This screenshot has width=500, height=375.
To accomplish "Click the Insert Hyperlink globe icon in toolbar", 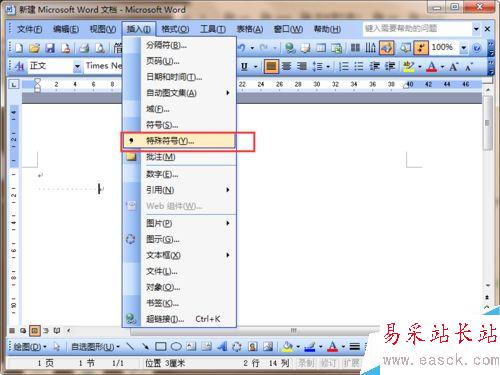I will tap(290, 48).
